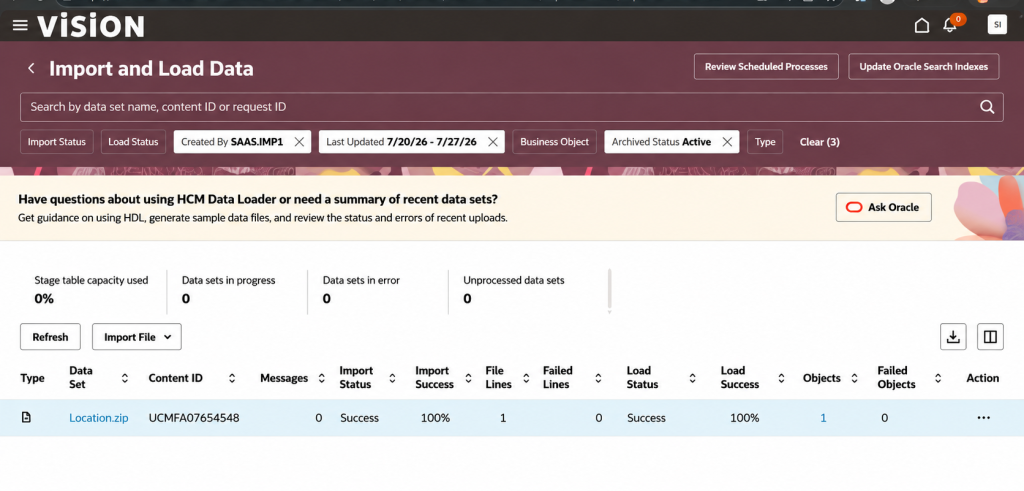Sort by the Content ID column
The width and height of the screenshot is (1024, 491).
click(x=232, y=378)
